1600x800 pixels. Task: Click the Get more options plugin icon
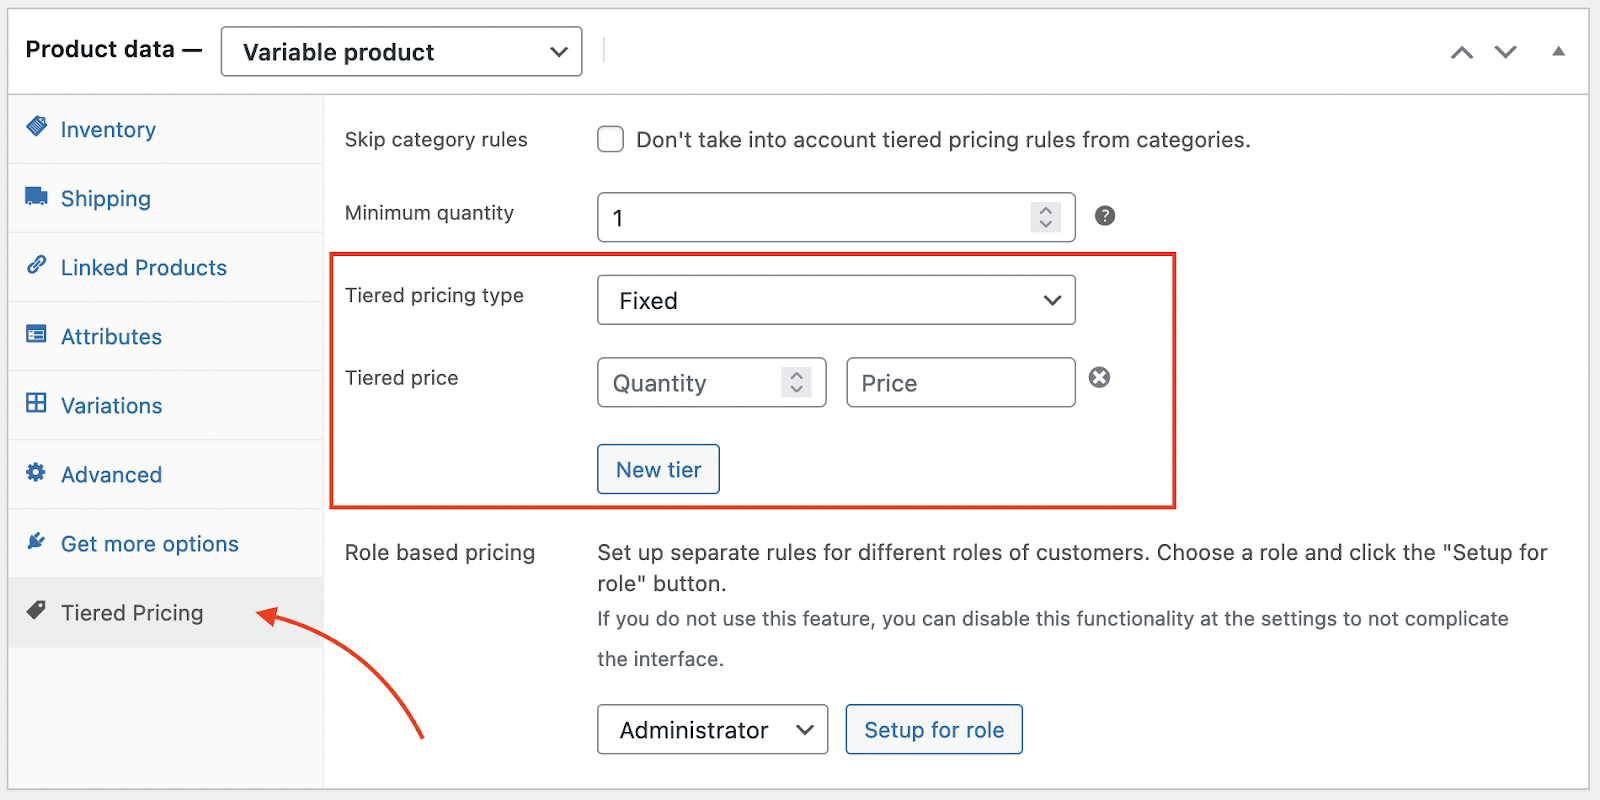[37, 541]
